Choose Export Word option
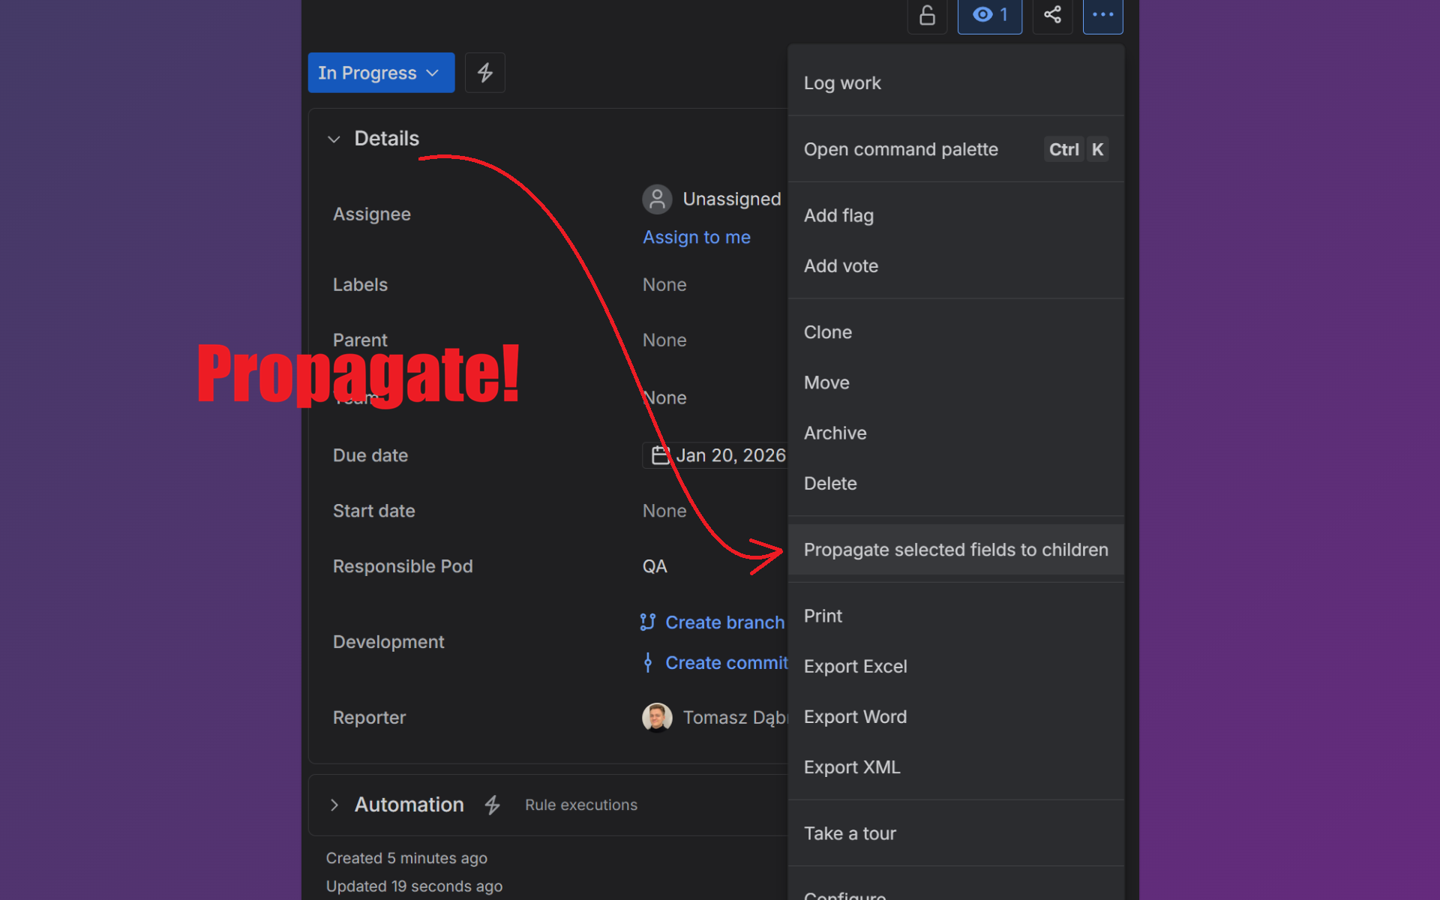This screenshot has width=1440, height=900. point(956,717)
